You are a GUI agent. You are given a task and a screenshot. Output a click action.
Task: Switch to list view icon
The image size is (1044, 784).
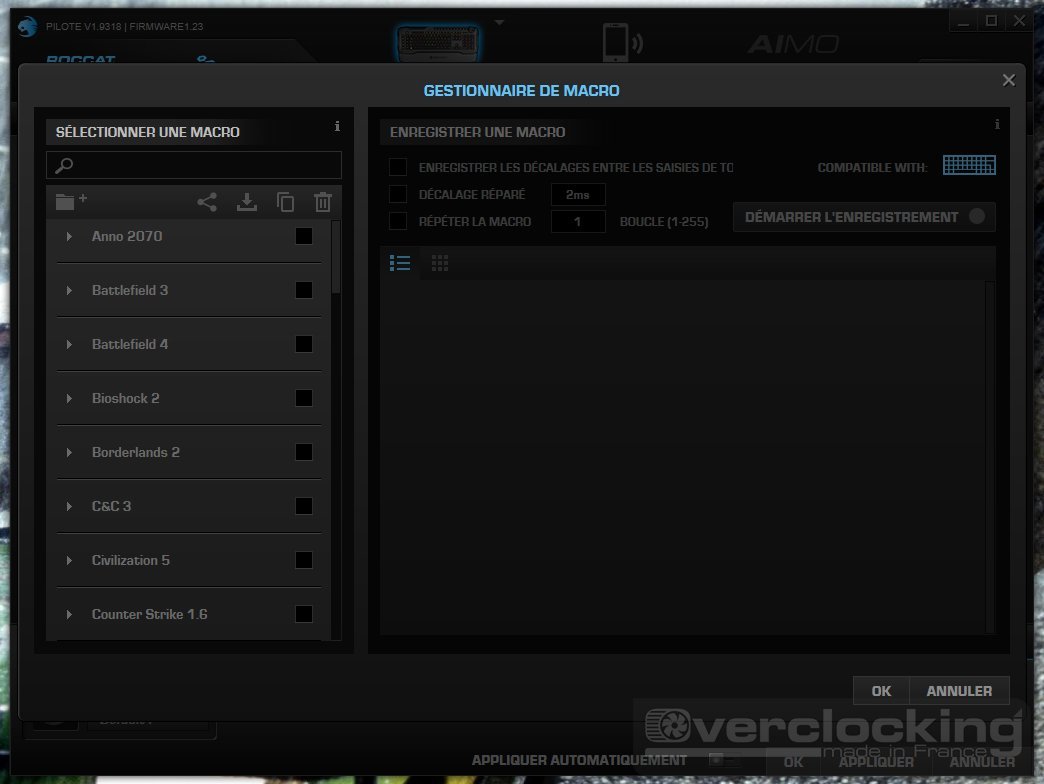click(x=400, y=263)
